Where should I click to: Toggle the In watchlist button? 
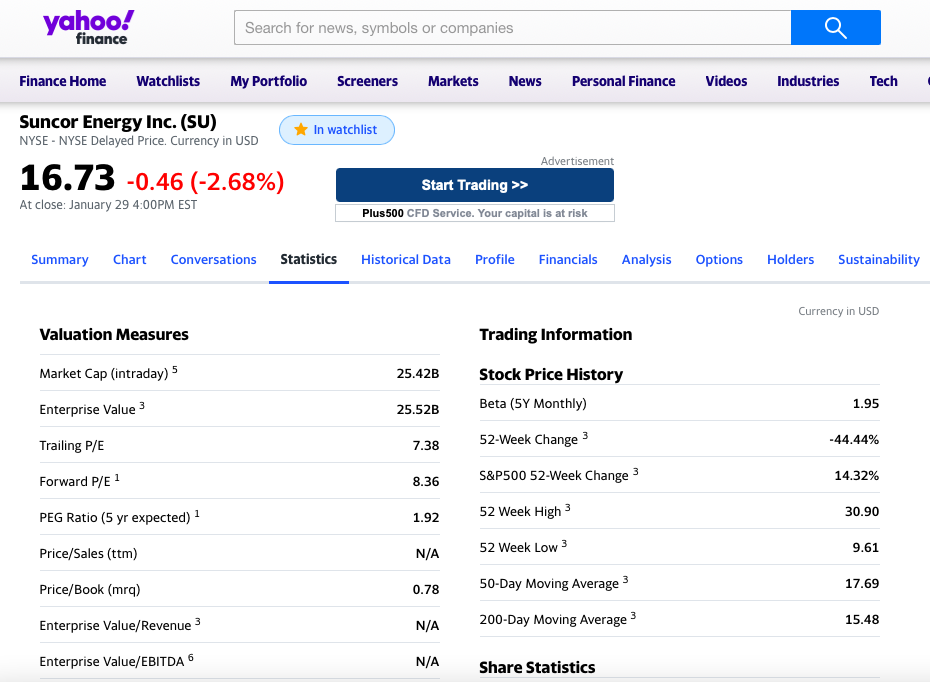pyautogui.click(x=337, y=130)
